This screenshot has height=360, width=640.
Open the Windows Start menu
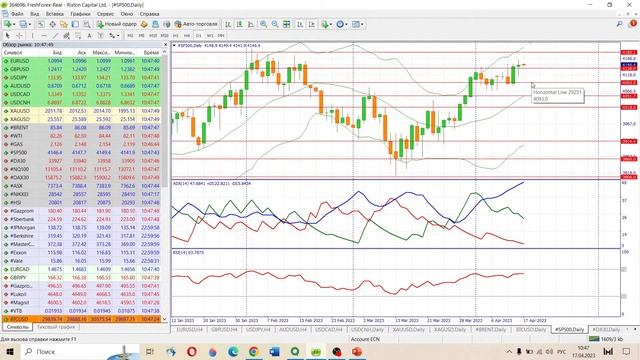[10, 351]
